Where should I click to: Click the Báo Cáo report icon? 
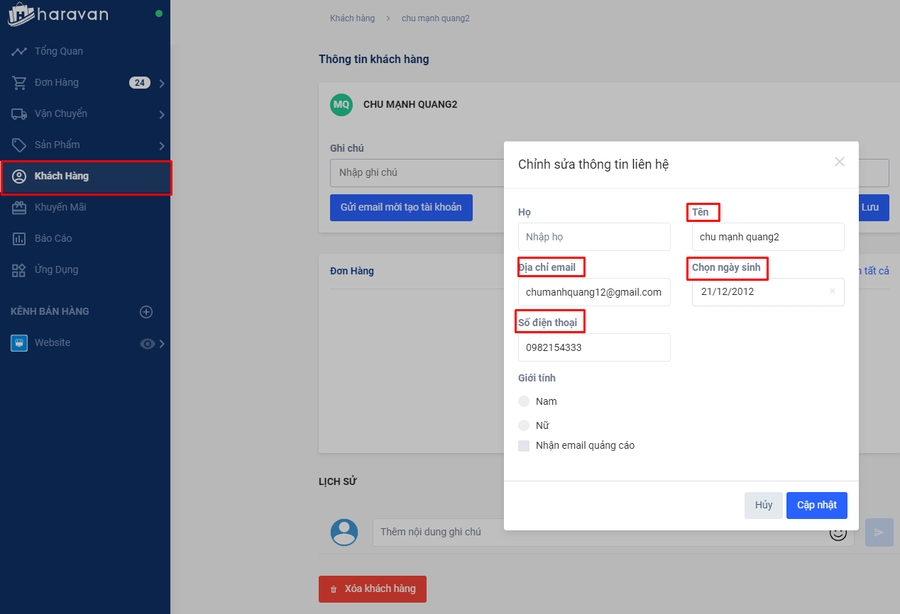point(19,239)
